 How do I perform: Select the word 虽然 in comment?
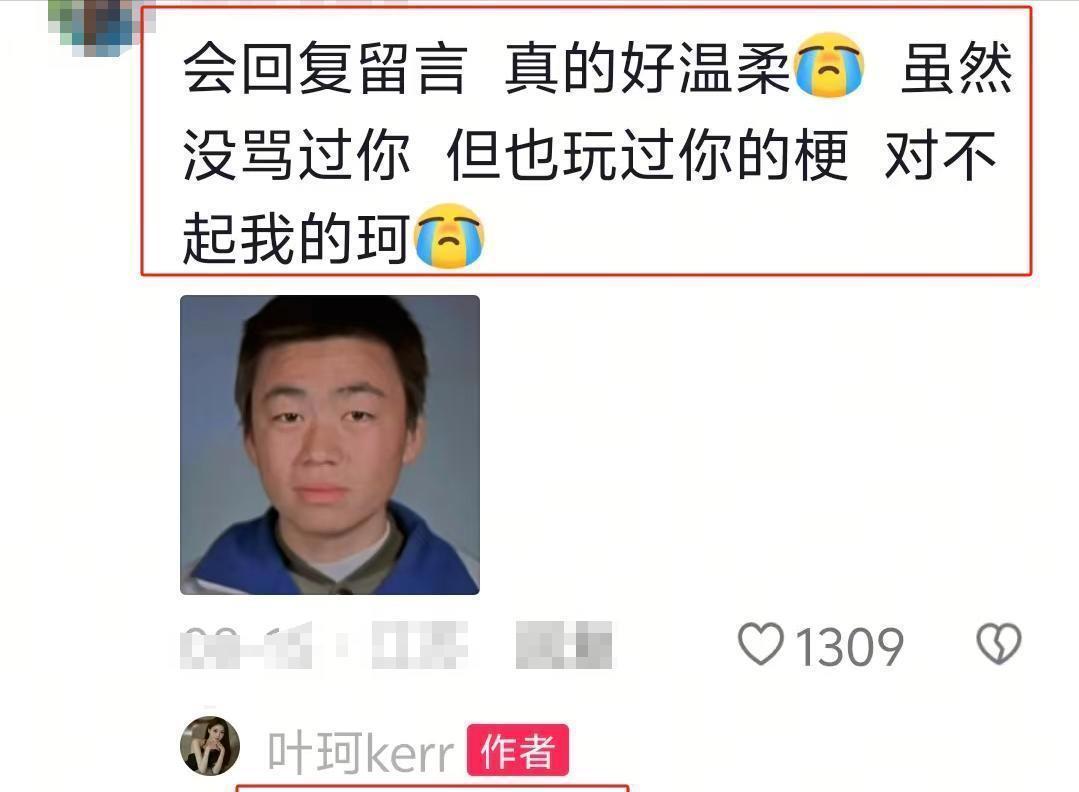957,67
